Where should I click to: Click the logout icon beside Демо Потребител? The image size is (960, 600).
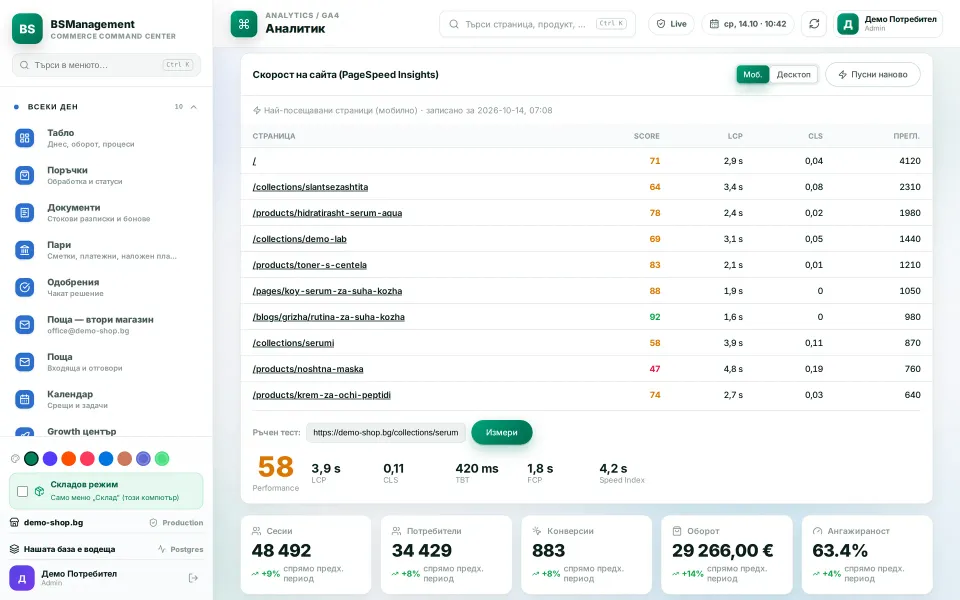(193, 578)
